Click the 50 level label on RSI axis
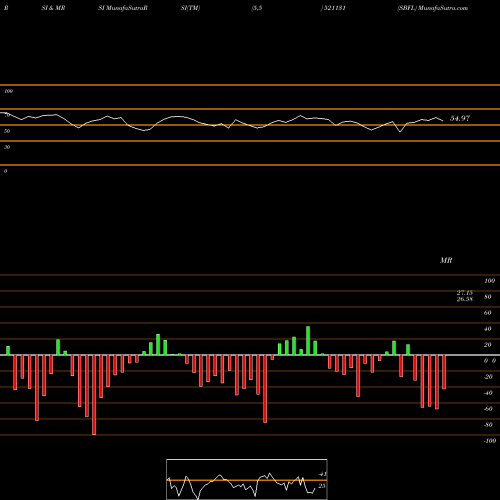The height and width of the screenshot is (500, 500). pyautogui.click(x=7, y=131)
